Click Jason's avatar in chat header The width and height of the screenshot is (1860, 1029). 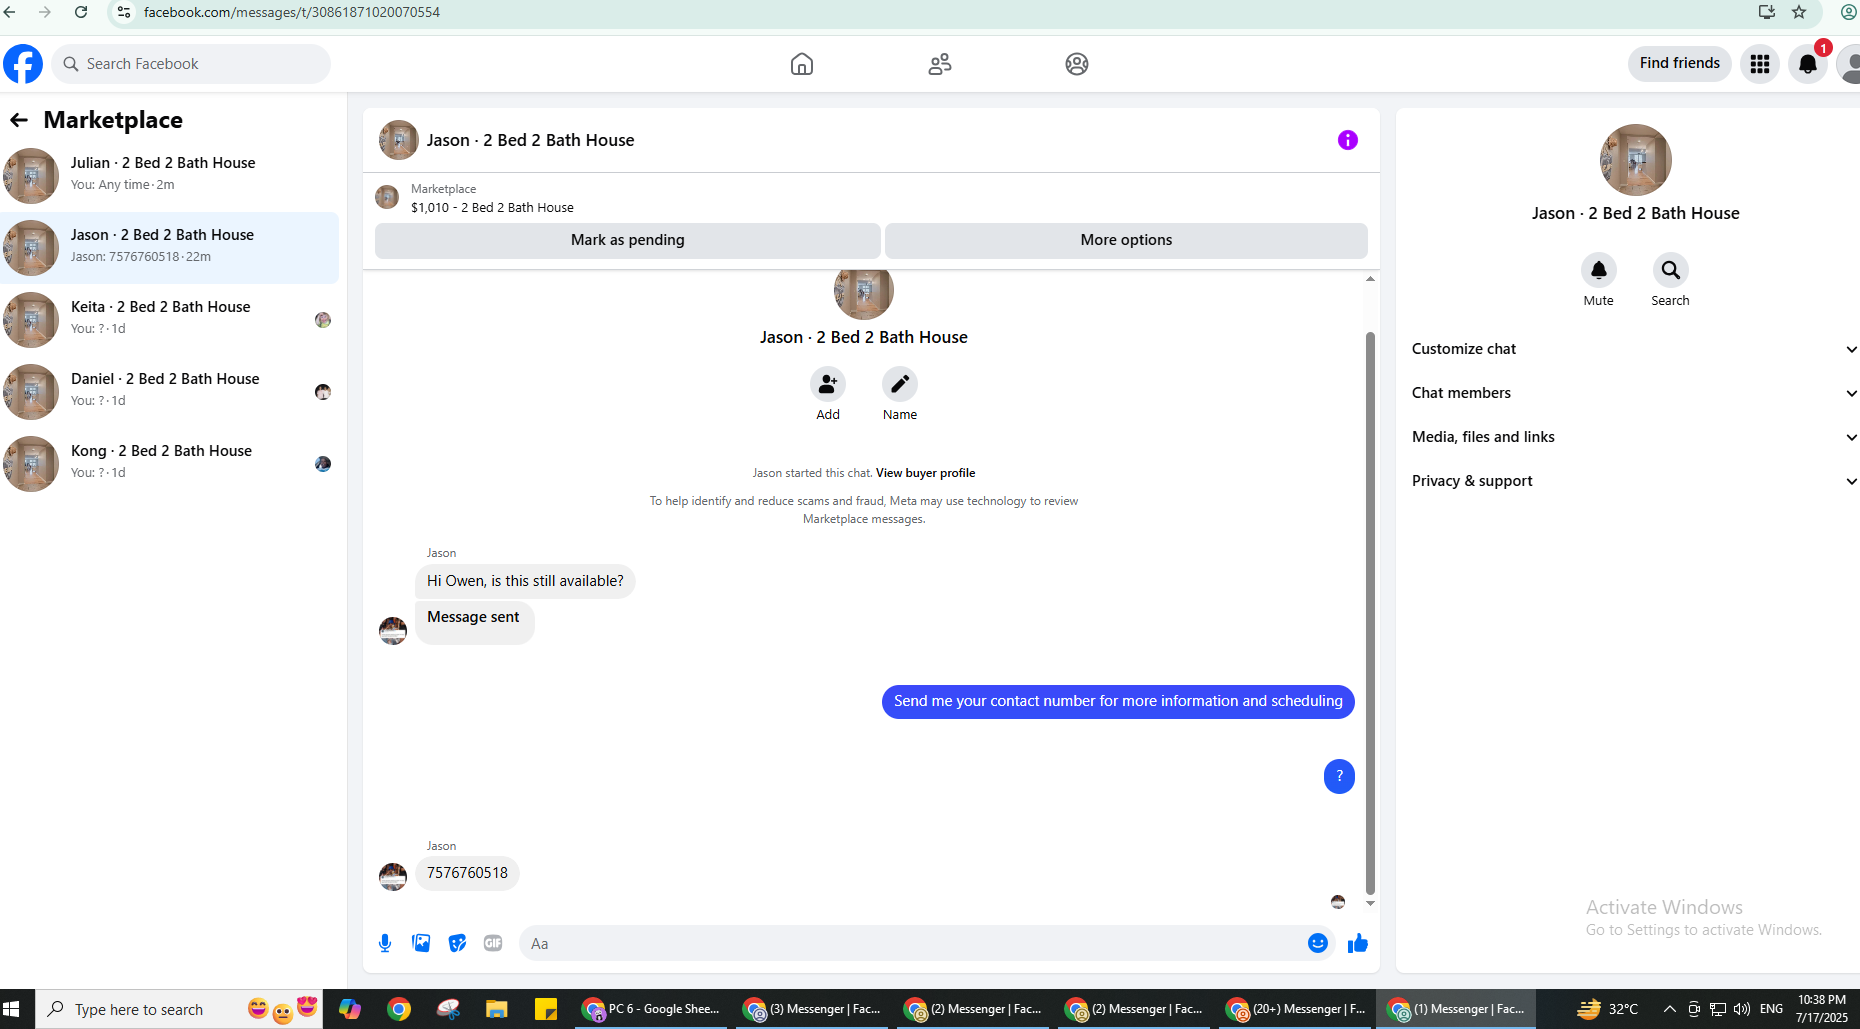click(x=398, y=140)
